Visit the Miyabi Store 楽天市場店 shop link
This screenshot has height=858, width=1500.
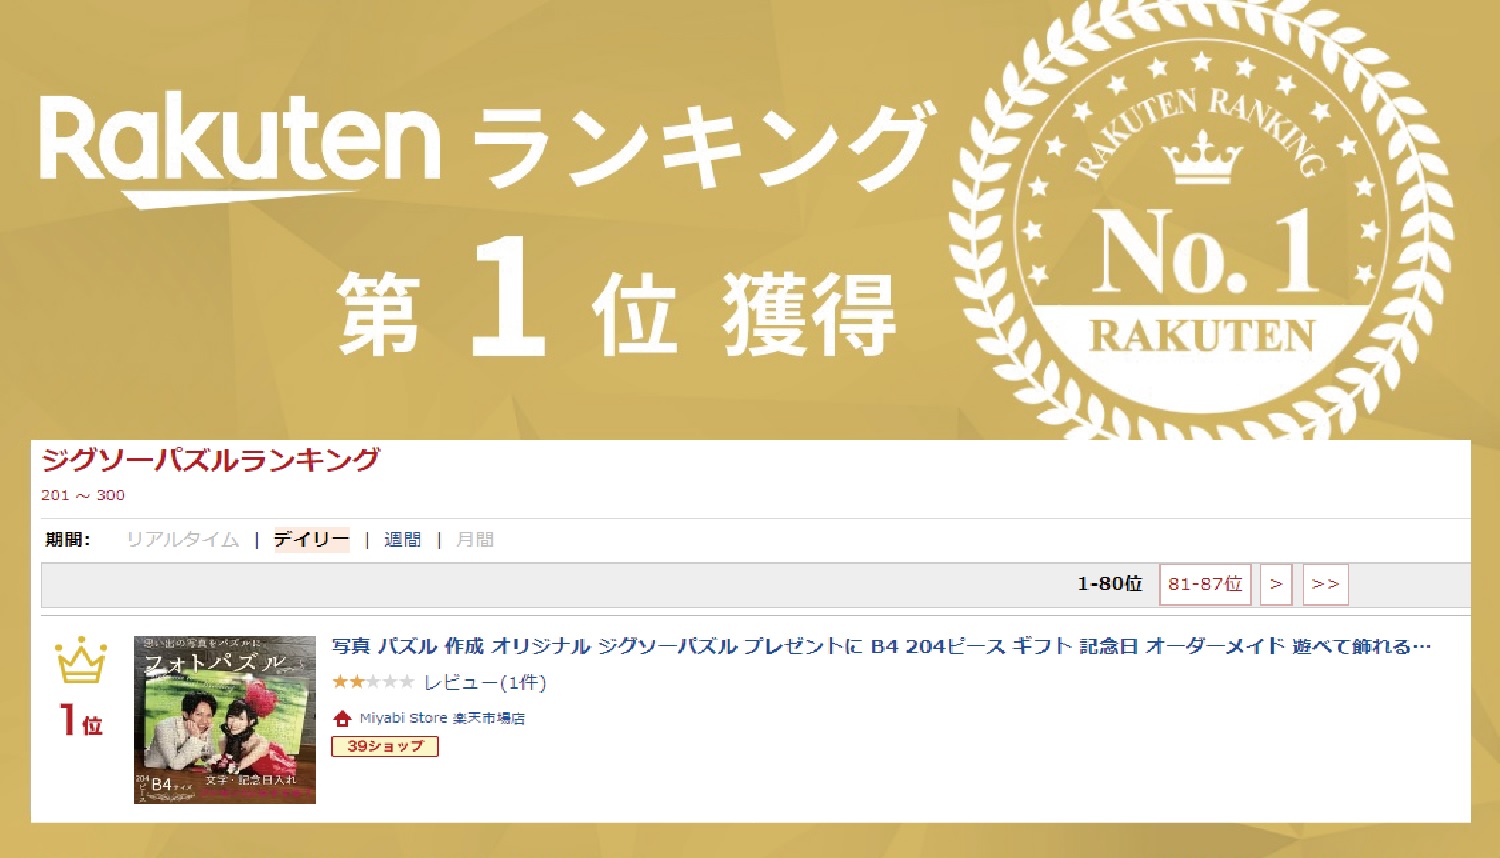pyautogui.click(x=442, y=718)
